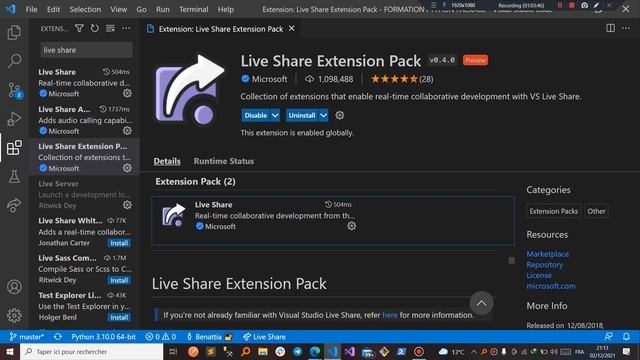The height and width of the screenshot is (360, 640).
Task: Open feedback icon in status bar
Action: [x=609, y=337]
